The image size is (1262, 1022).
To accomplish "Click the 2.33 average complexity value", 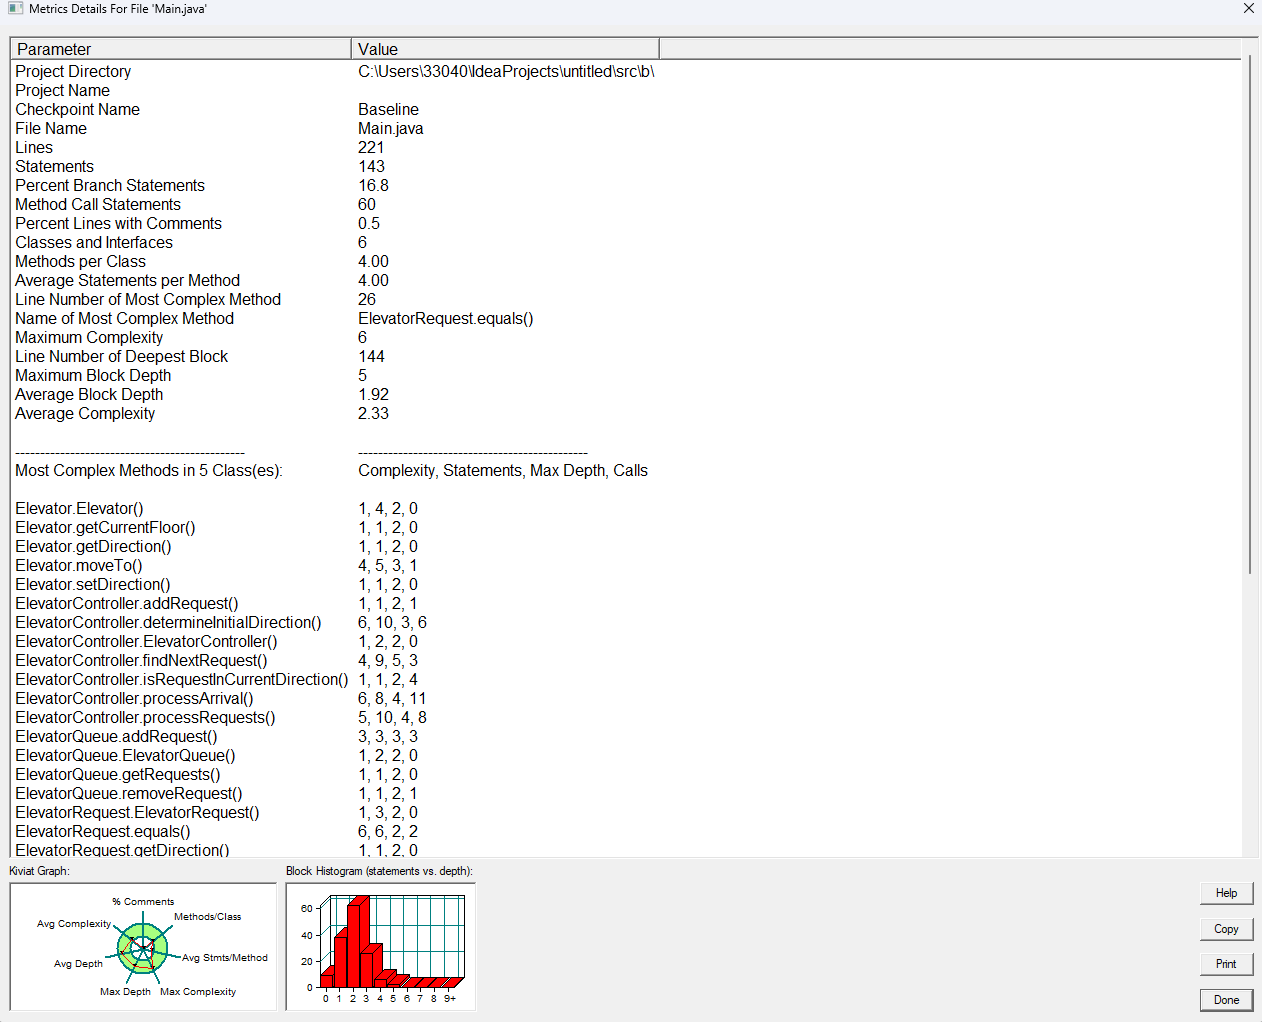I will (x=373, y=414).
